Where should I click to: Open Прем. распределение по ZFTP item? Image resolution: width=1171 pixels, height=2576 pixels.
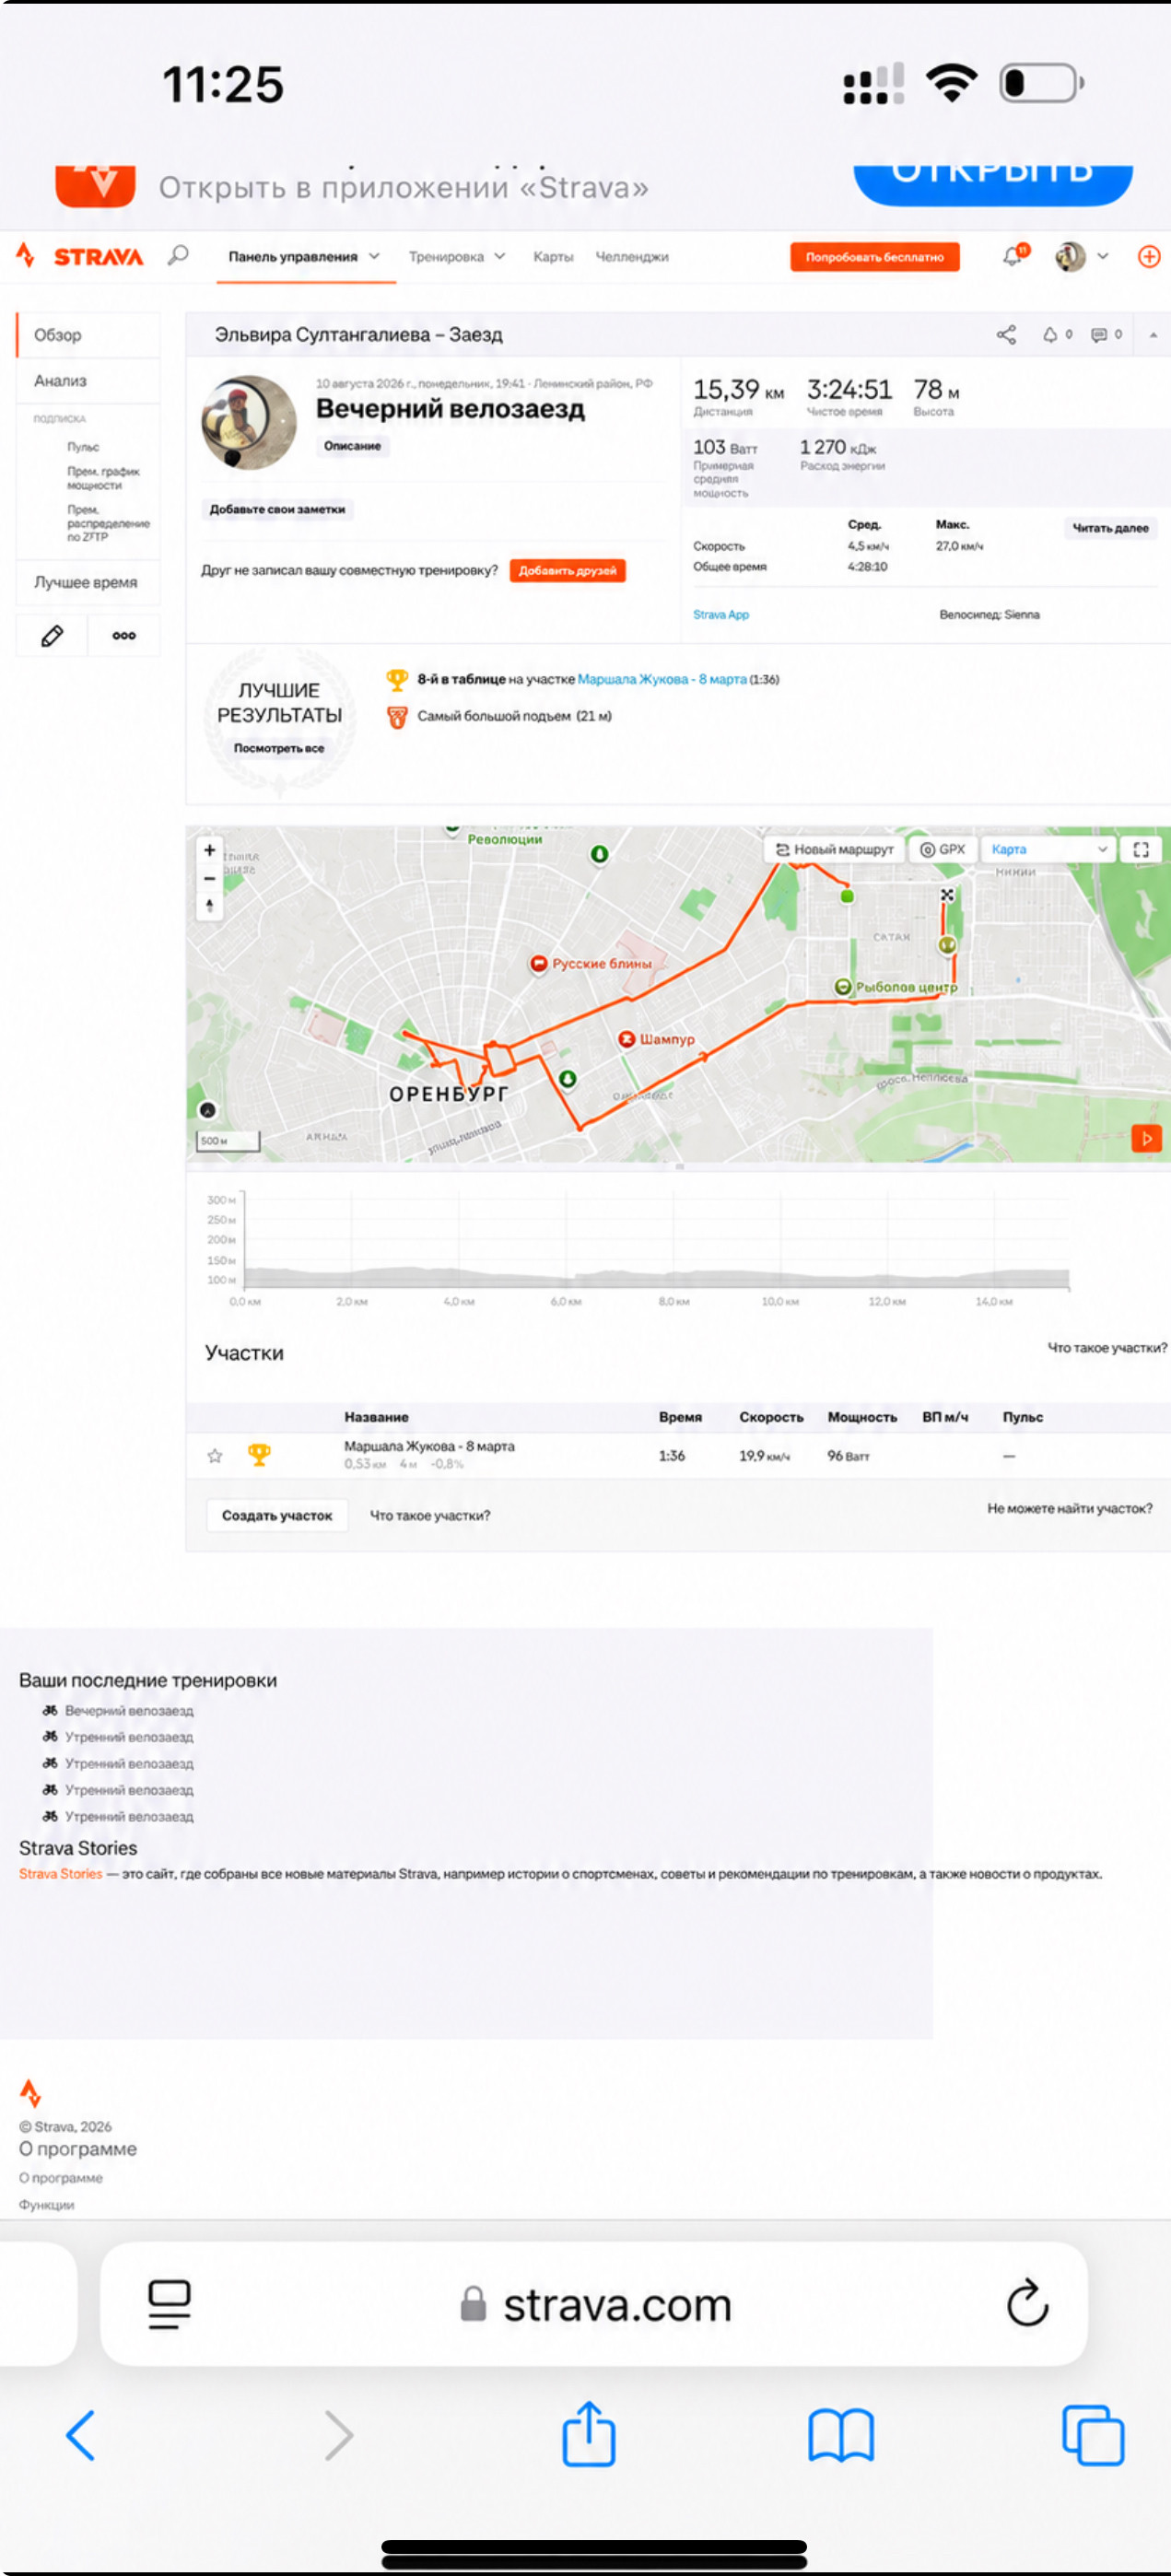[x=108, y=523]
